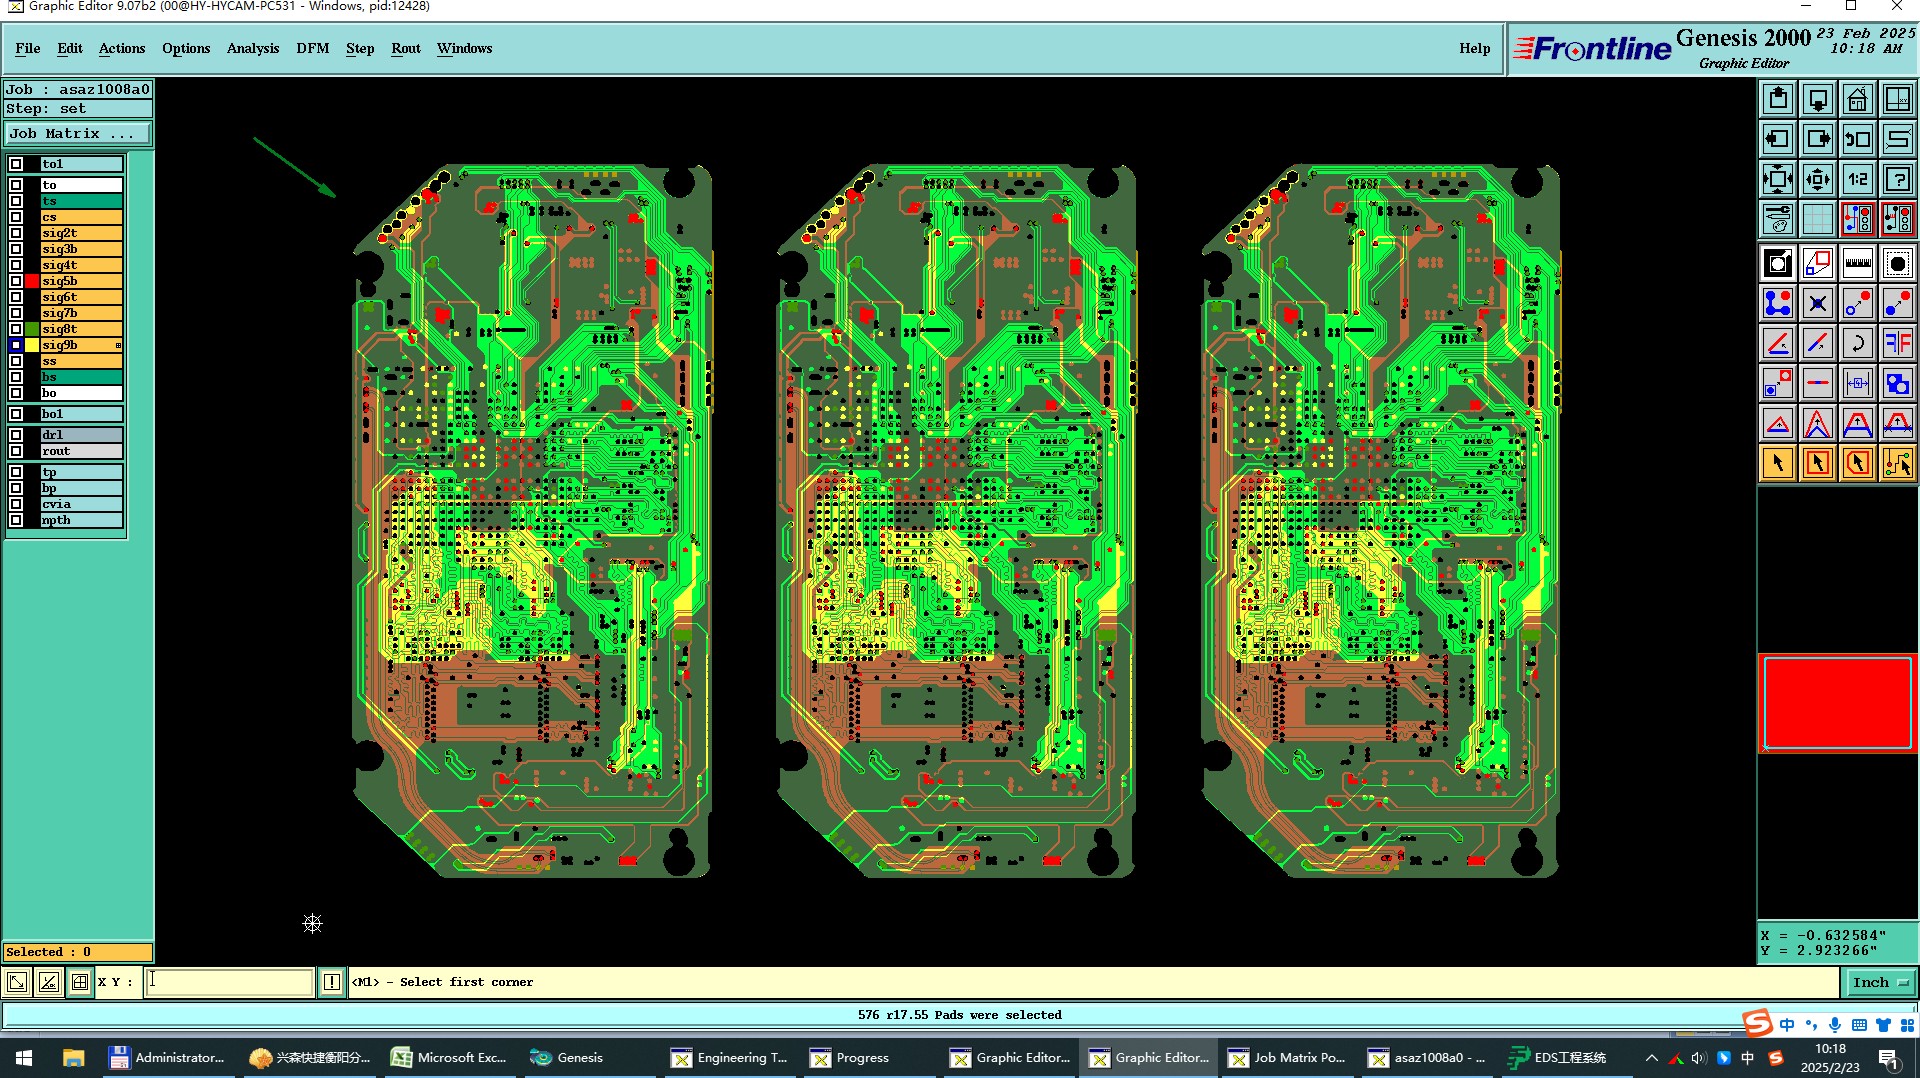Click the previous view undo-zoom icon
This screenshot has height=1078, width=1920.
coord(1857,139)
